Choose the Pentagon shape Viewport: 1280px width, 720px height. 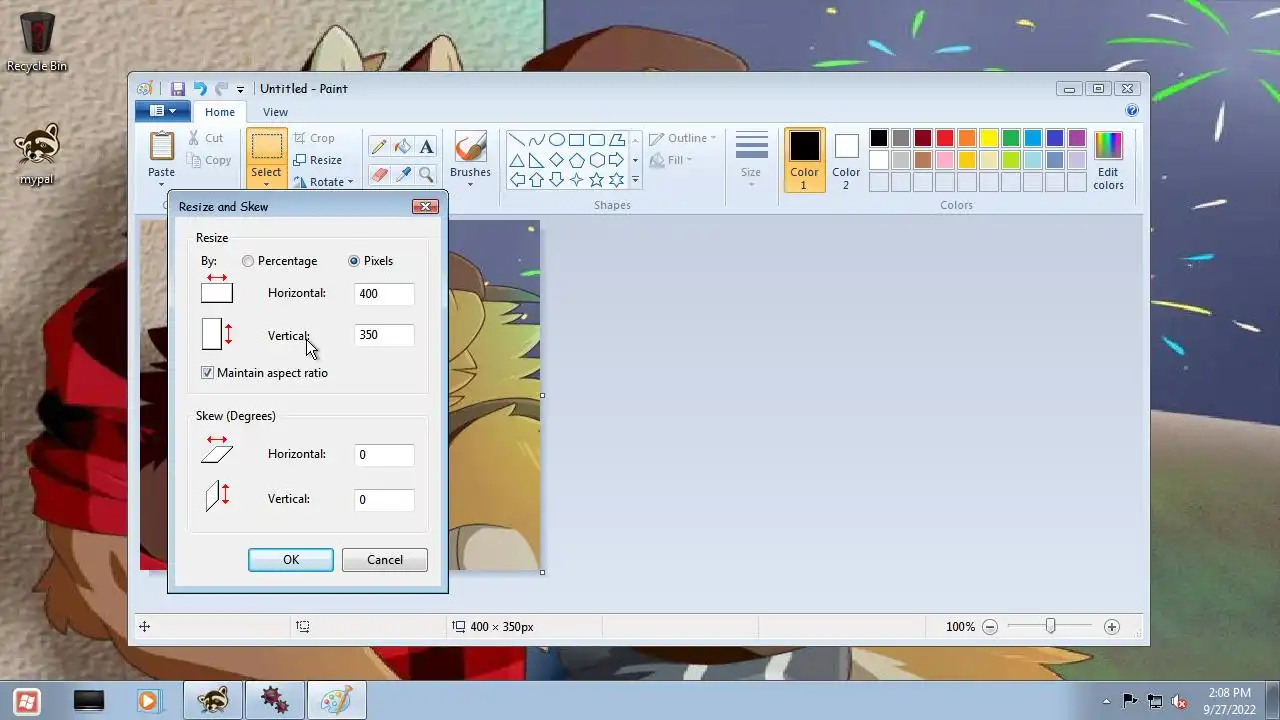(x=577, y=160)
